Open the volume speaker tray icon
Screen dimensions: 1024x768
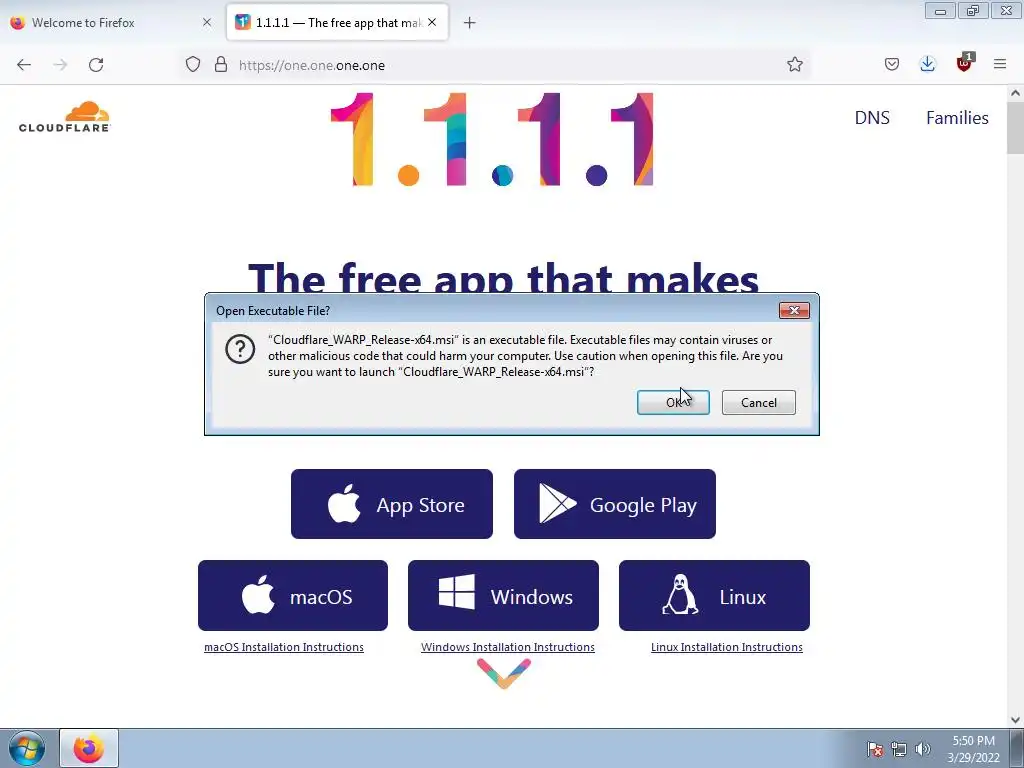click(922, 749)
